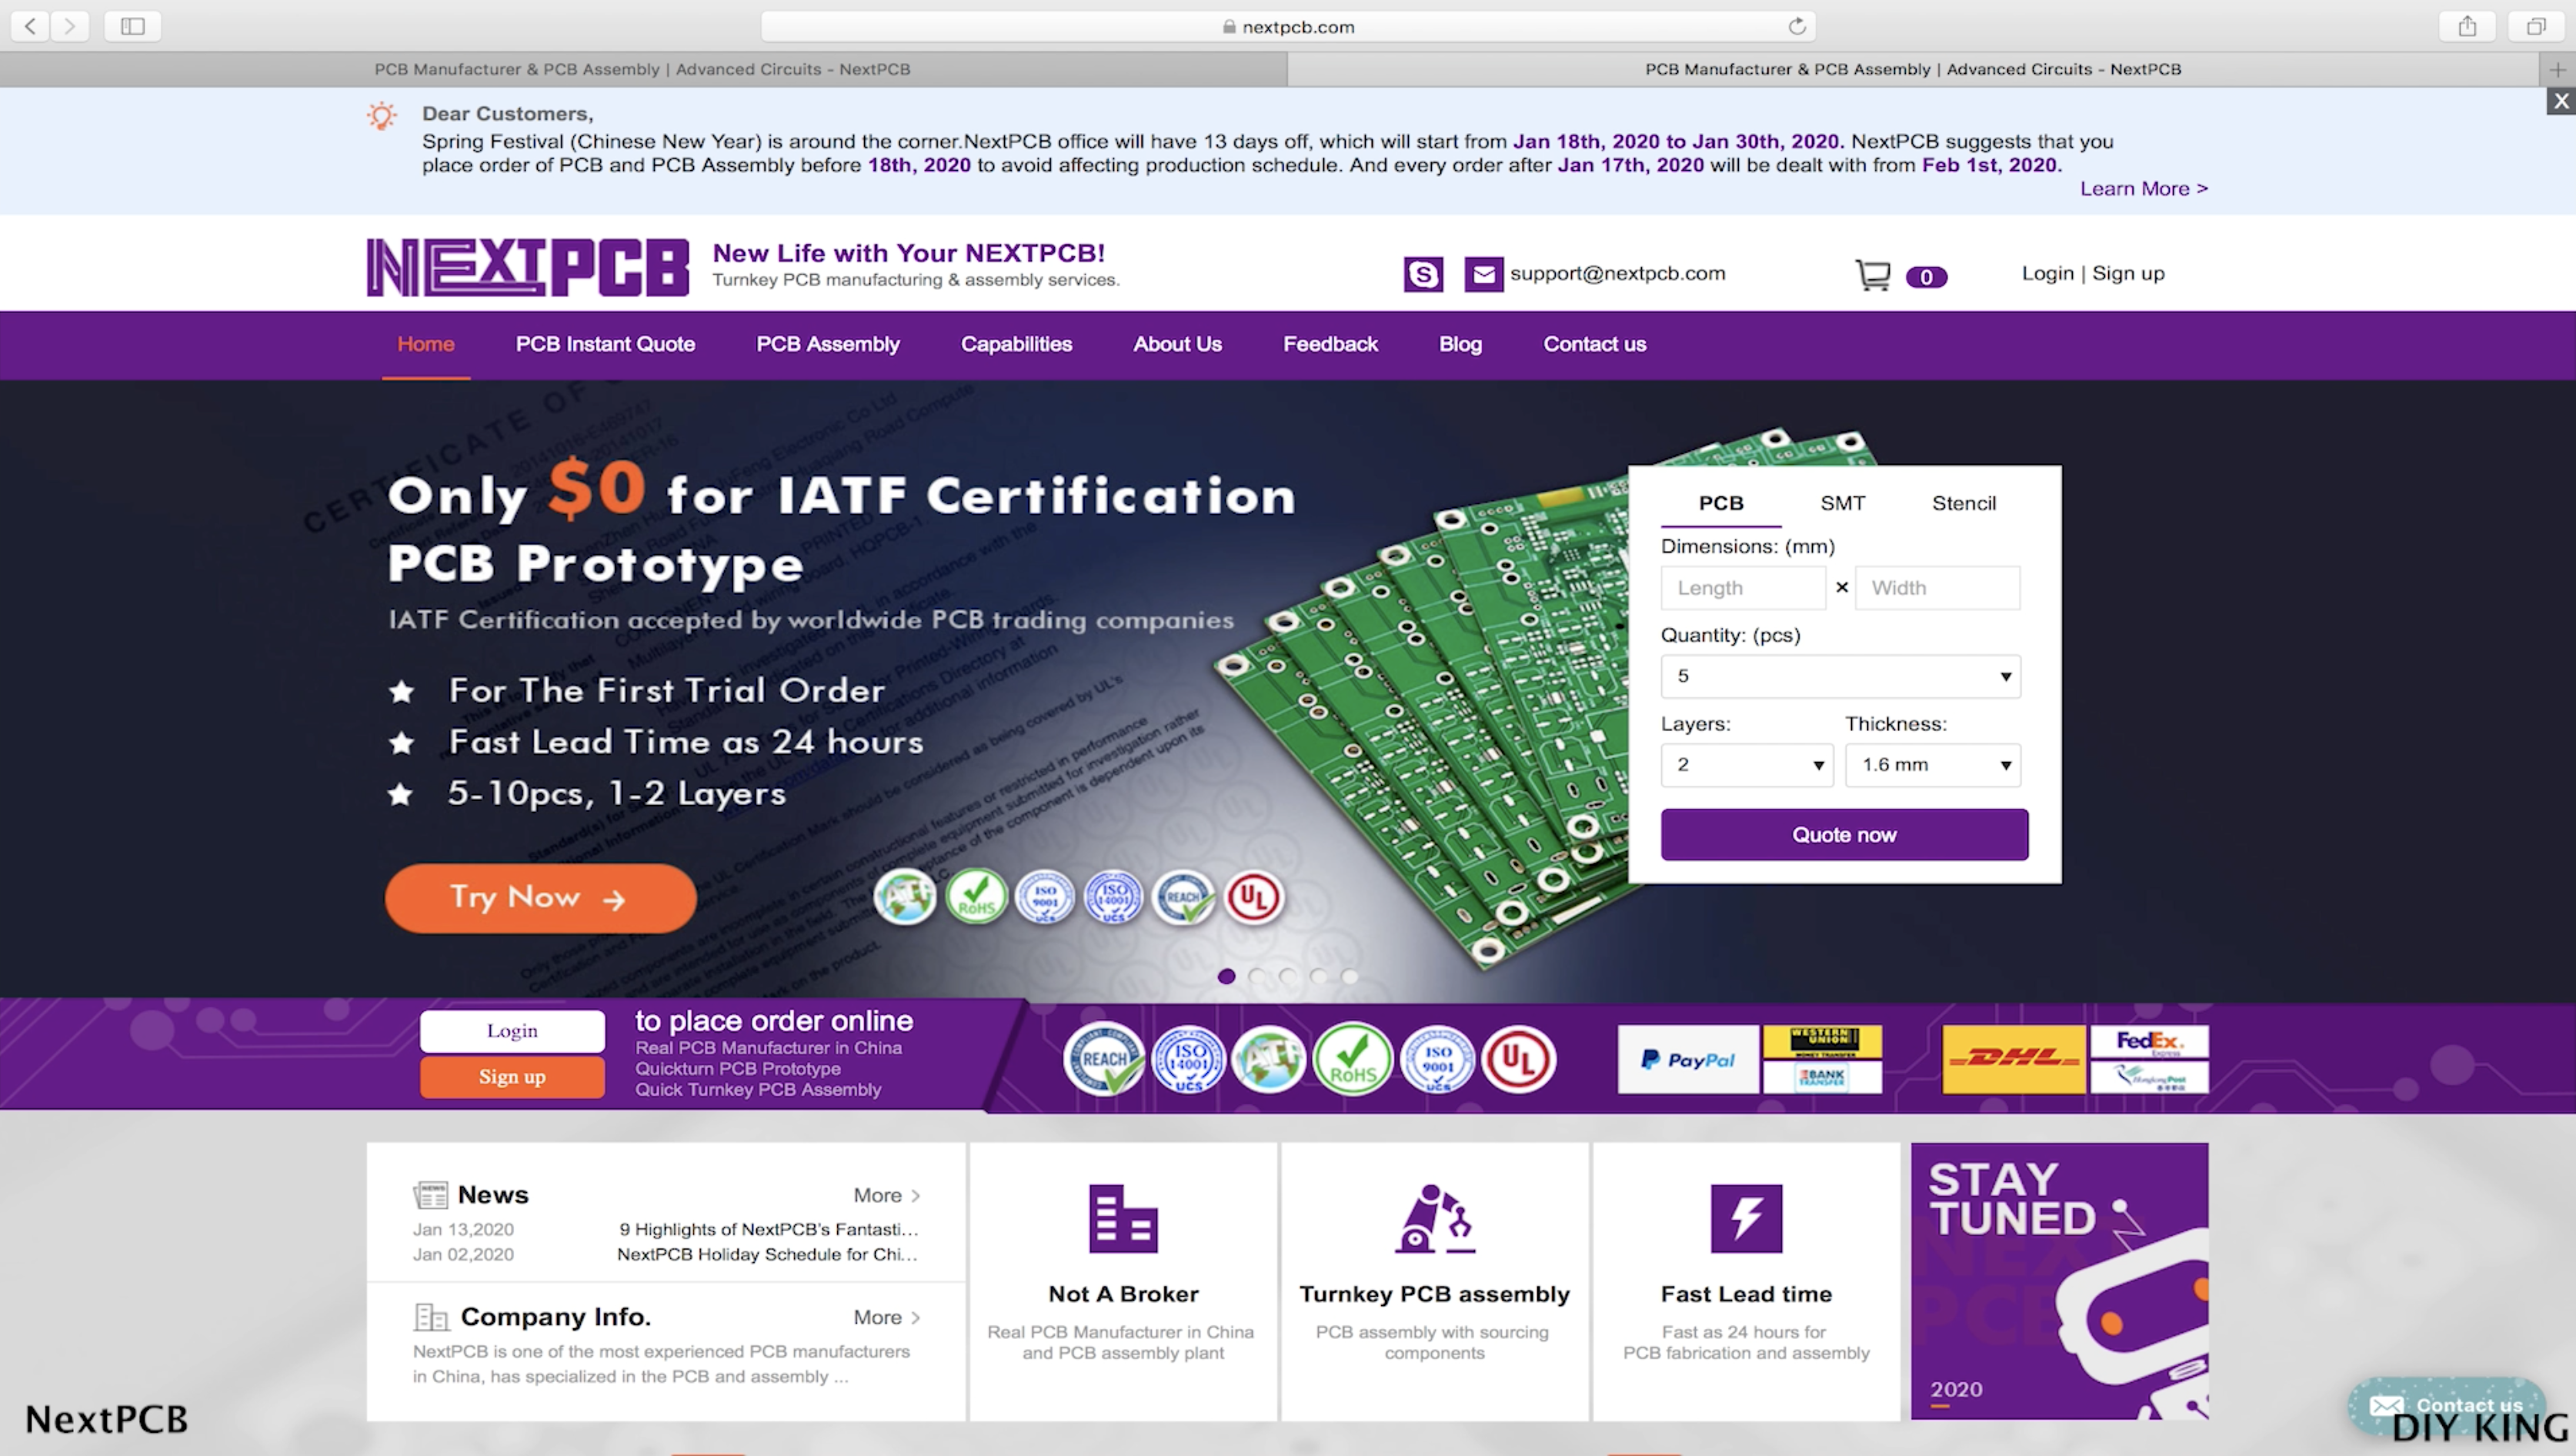The height and width of the screenshot is (1456, 2576).
Task: Open the Quantity dropdown
Action: [1840, 677]
